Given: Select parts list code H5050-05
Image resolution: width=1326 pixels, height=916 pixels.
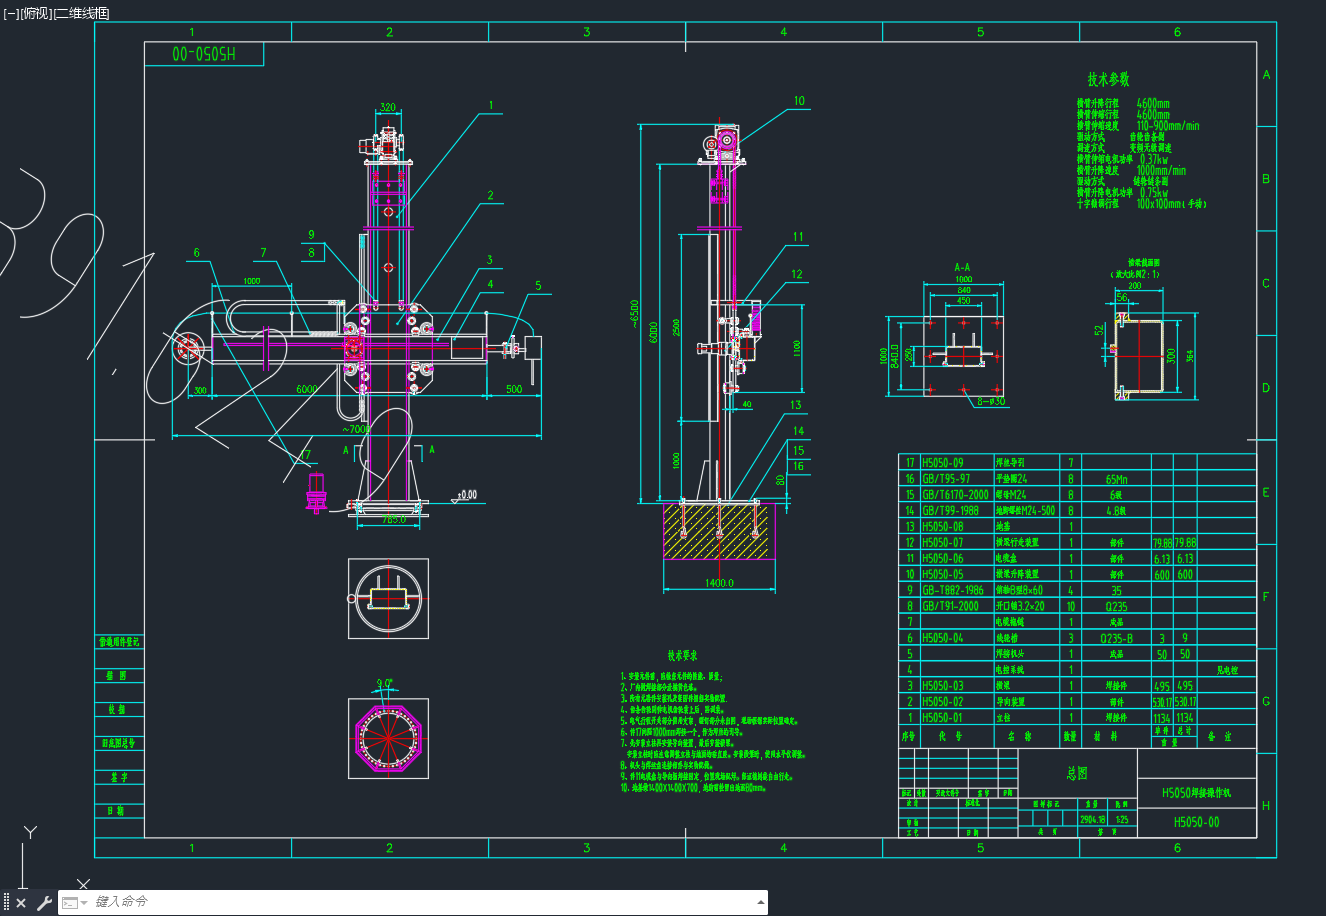Looking at the screenshot, I should (x=943, y=575).
